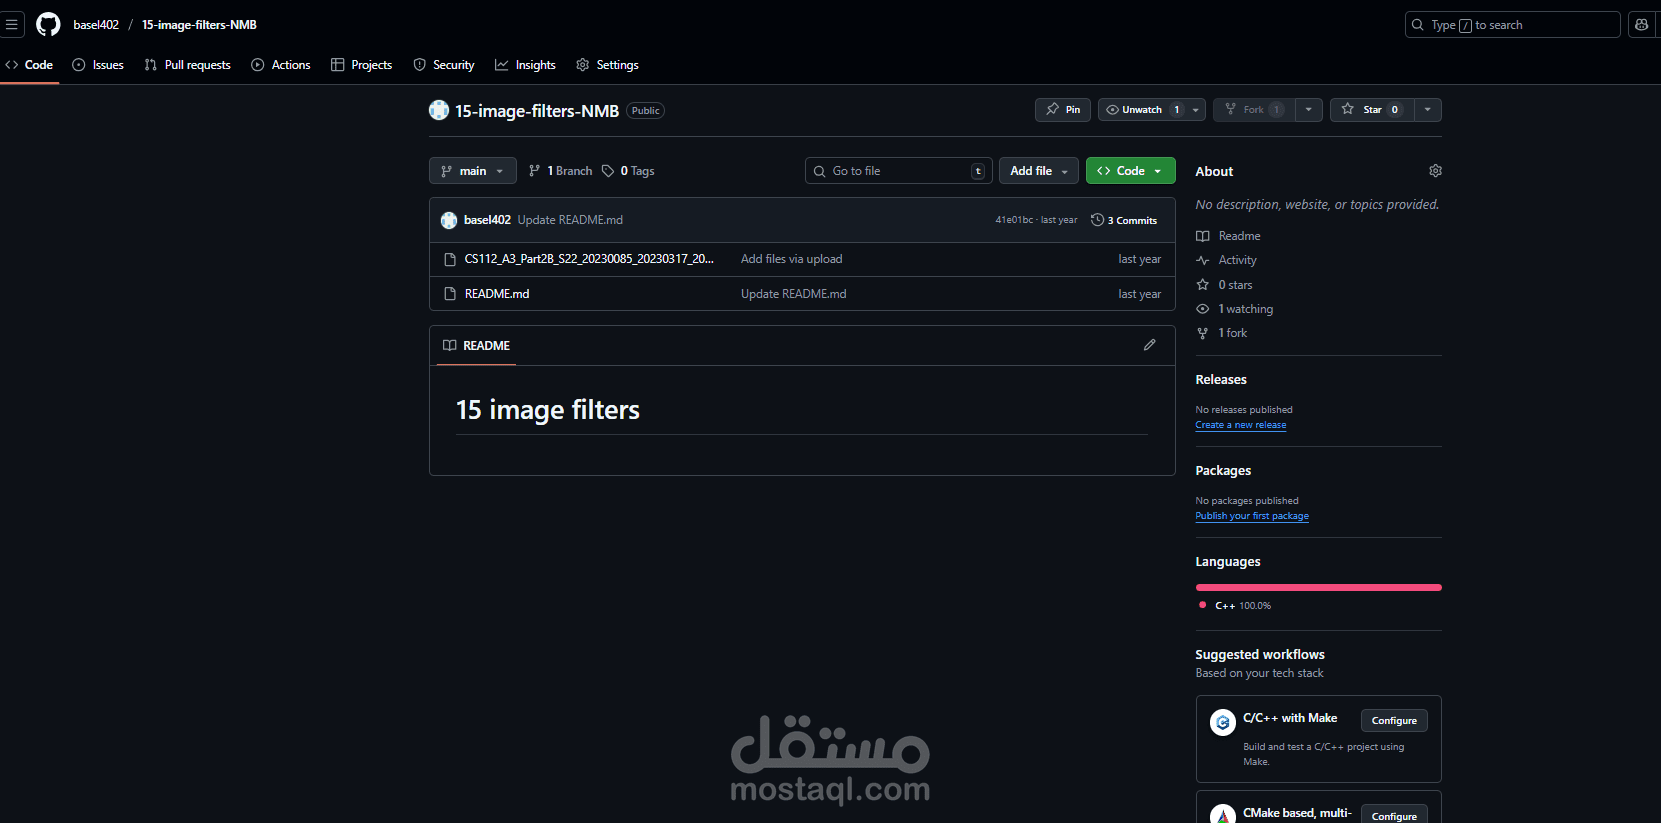
Task: Click basel402 in the breadcrumb
Action: (96, 25)
